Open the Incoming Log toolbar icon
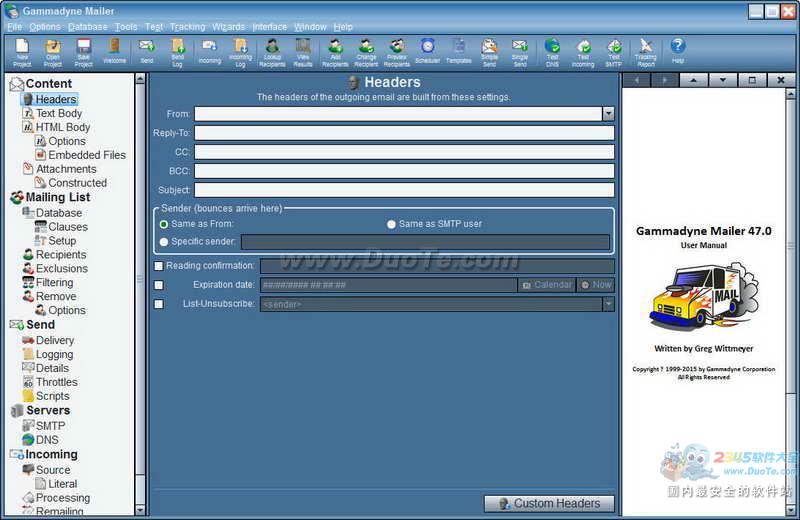The height and width of the screenshot is (520, 800). (x=240, y=53)
